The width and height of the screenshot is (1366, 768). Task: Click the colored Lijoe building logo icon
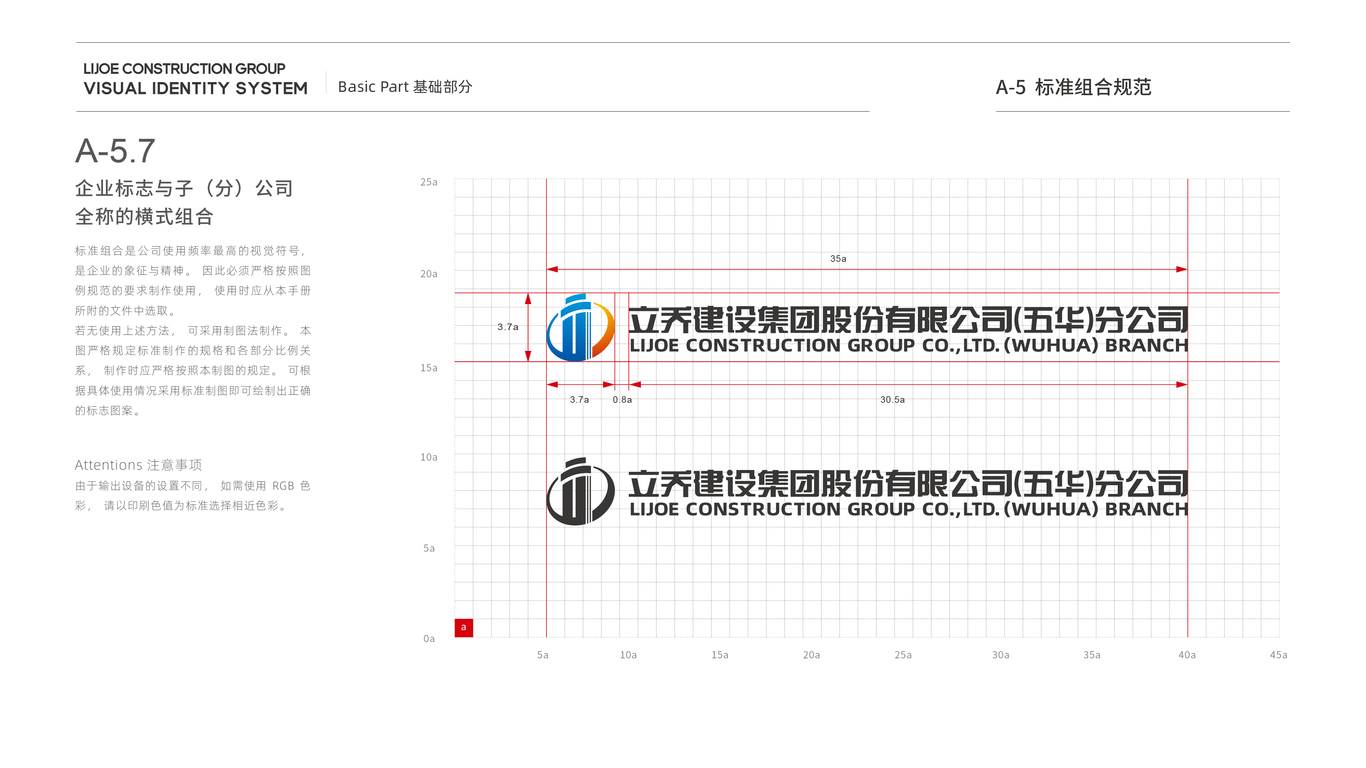tap(581, 327)
